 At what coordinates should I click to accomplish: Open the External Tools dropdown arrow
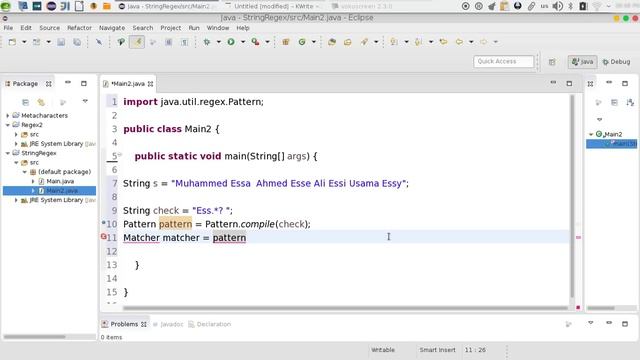point(268,42)
